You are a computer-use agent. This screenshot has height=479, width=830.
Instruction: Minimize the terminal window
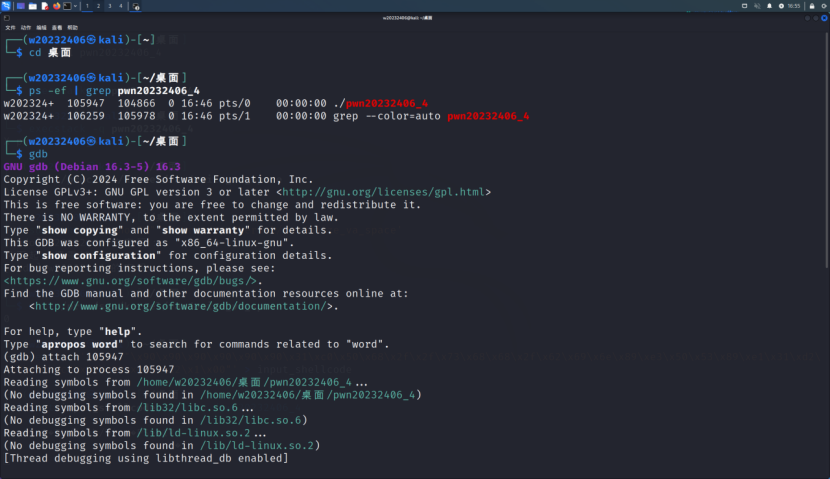click(807, 18)
